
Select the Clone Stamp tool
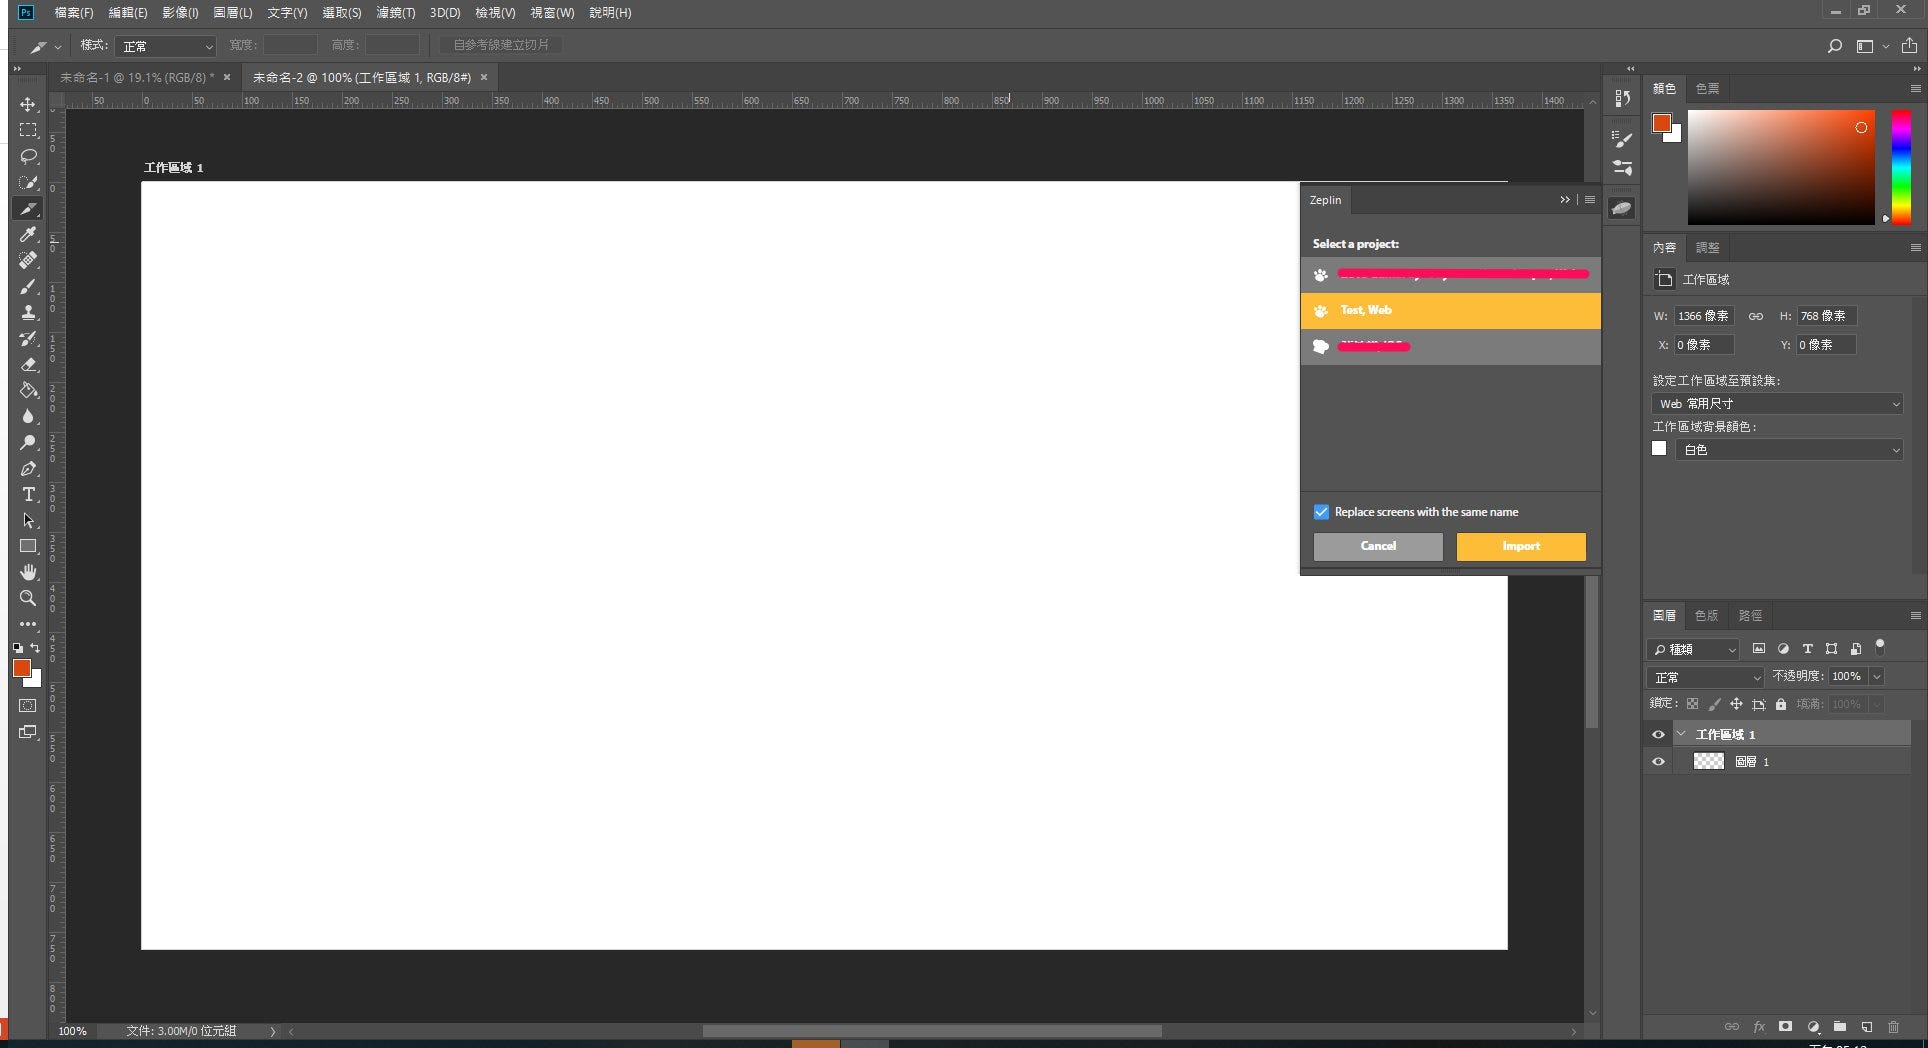coord(28,313)
